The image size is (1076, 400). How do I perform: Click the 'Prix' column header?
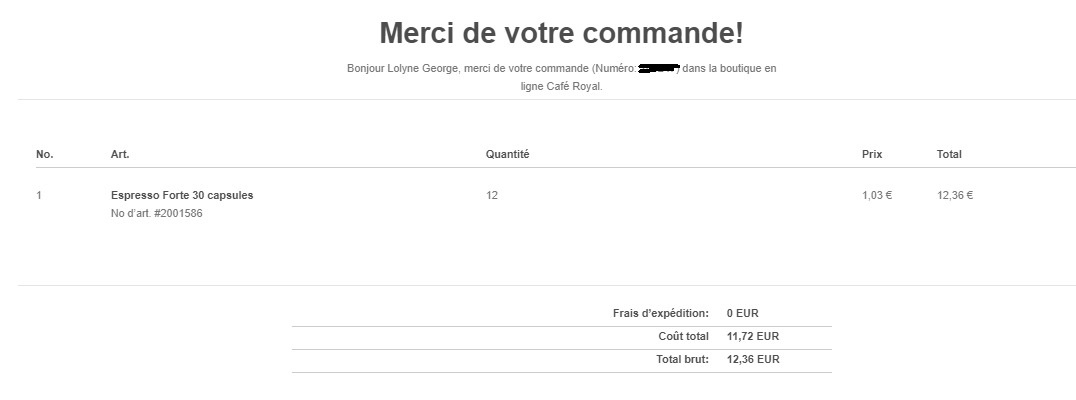point(872,154)
